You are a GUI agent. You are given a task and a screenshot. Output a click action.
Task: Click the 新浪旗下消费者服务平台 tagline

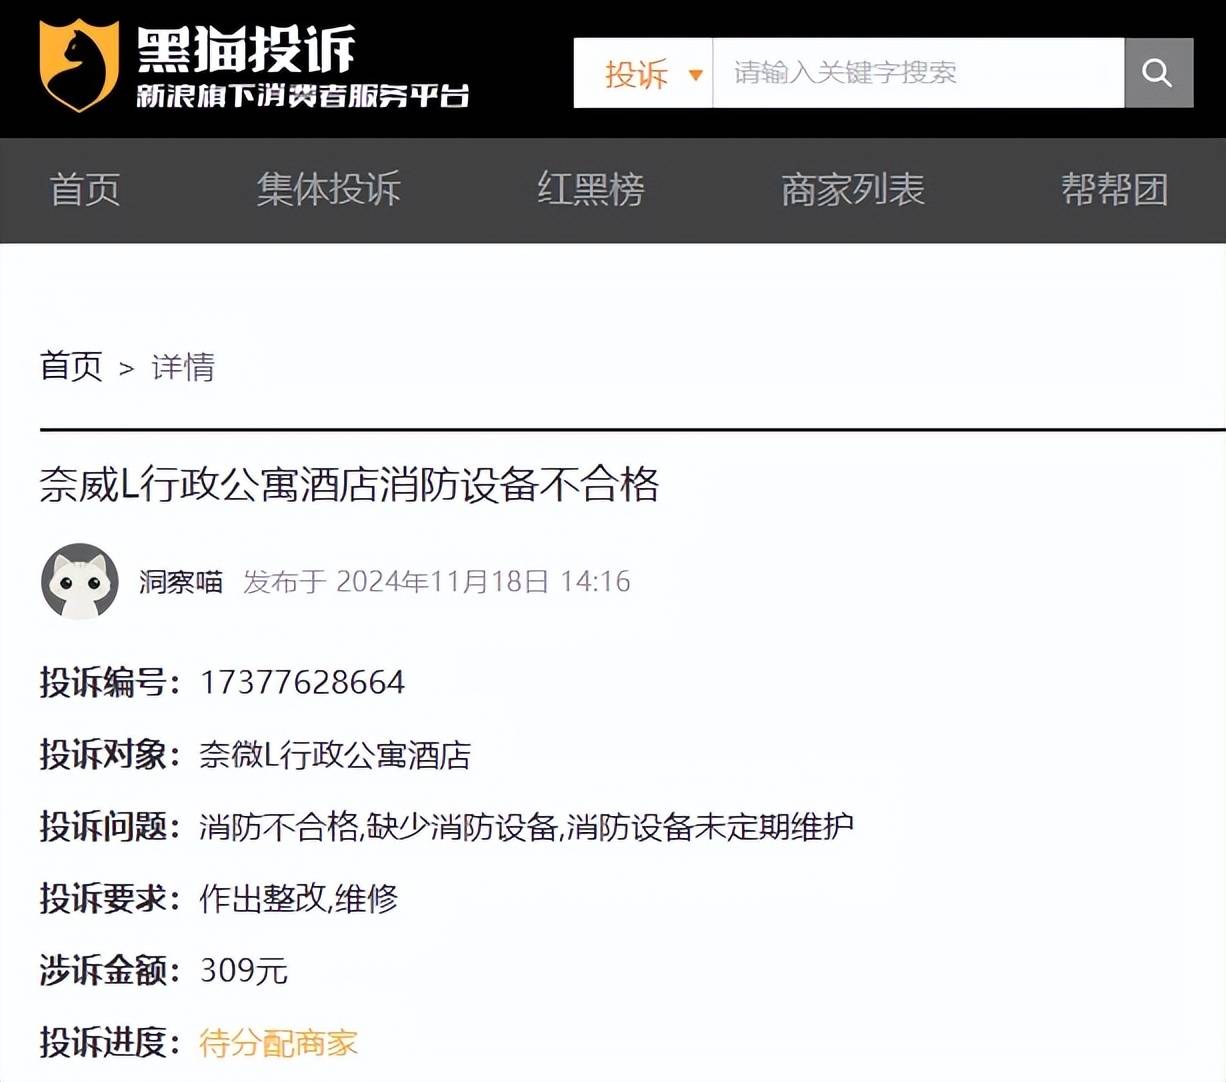302,96
